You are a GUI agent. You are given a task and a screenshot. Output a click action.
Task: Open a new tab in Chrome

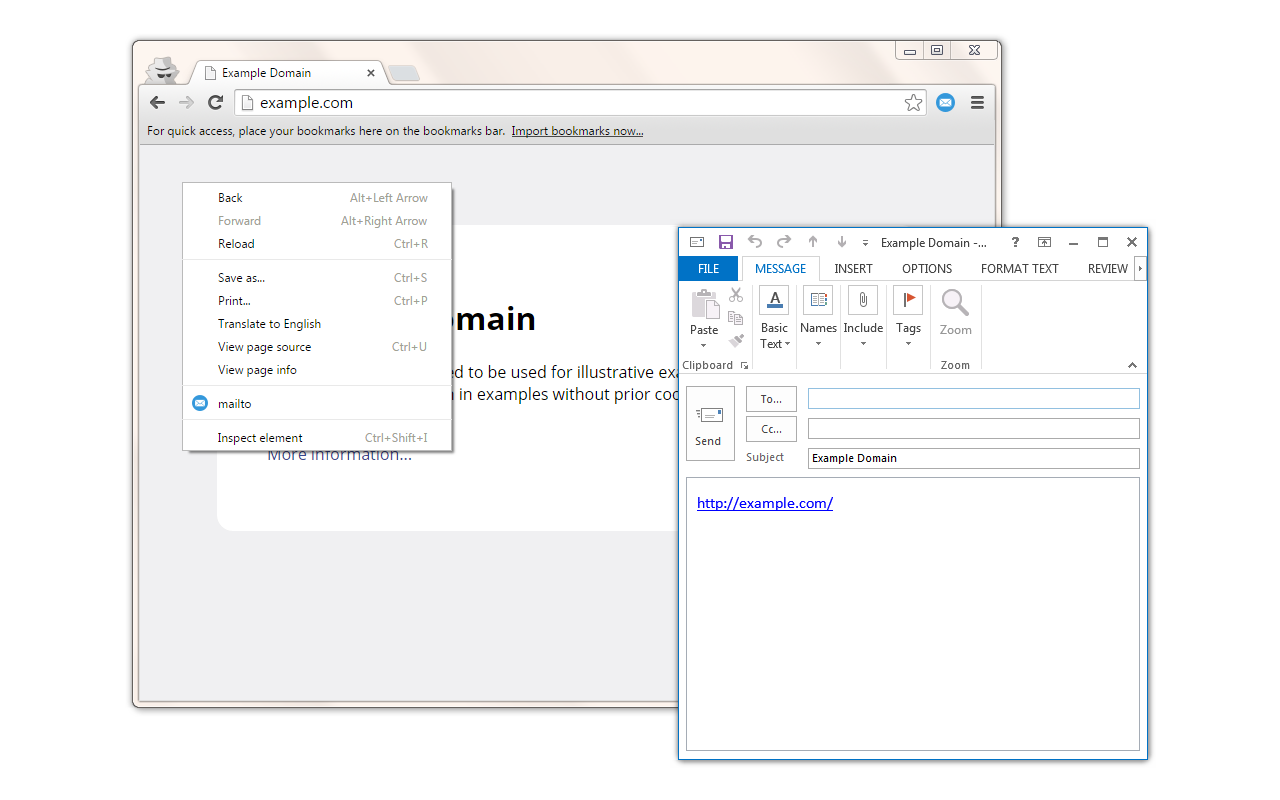[x=404, y=73]
